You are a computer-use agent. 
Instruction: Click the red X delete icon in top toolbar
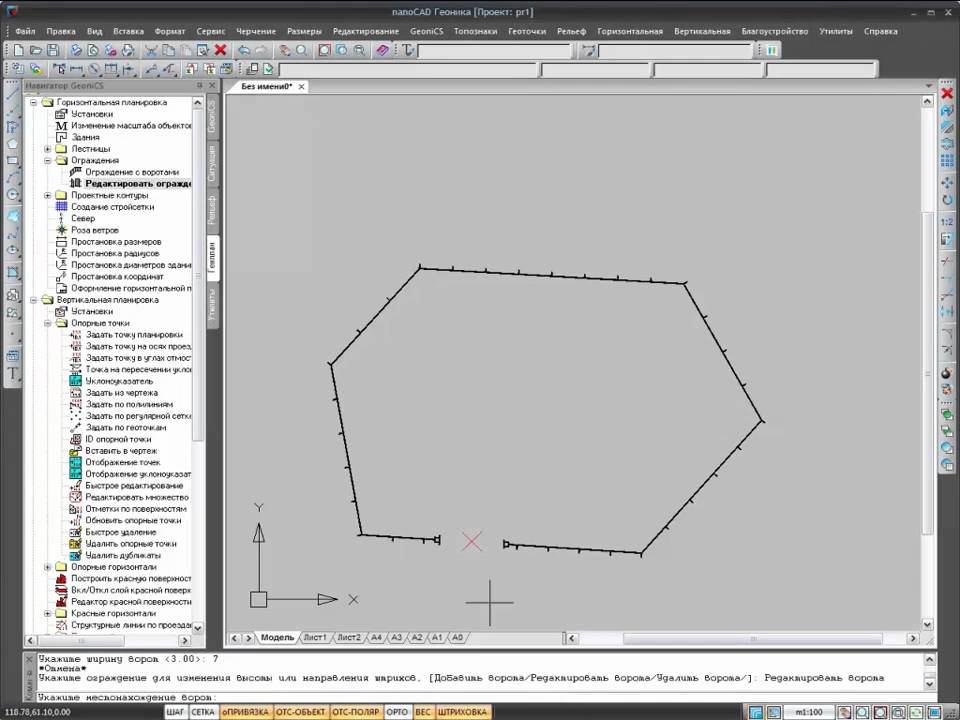220,50
